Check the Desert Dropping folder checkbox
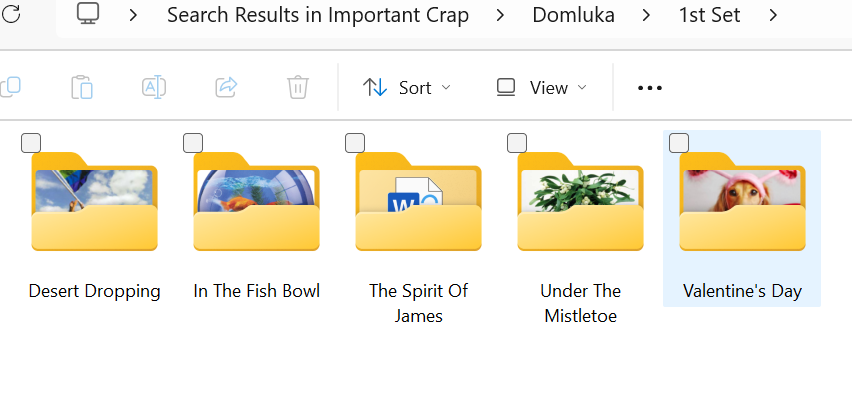This screenshot has height=402, width=852. (31, 143)
